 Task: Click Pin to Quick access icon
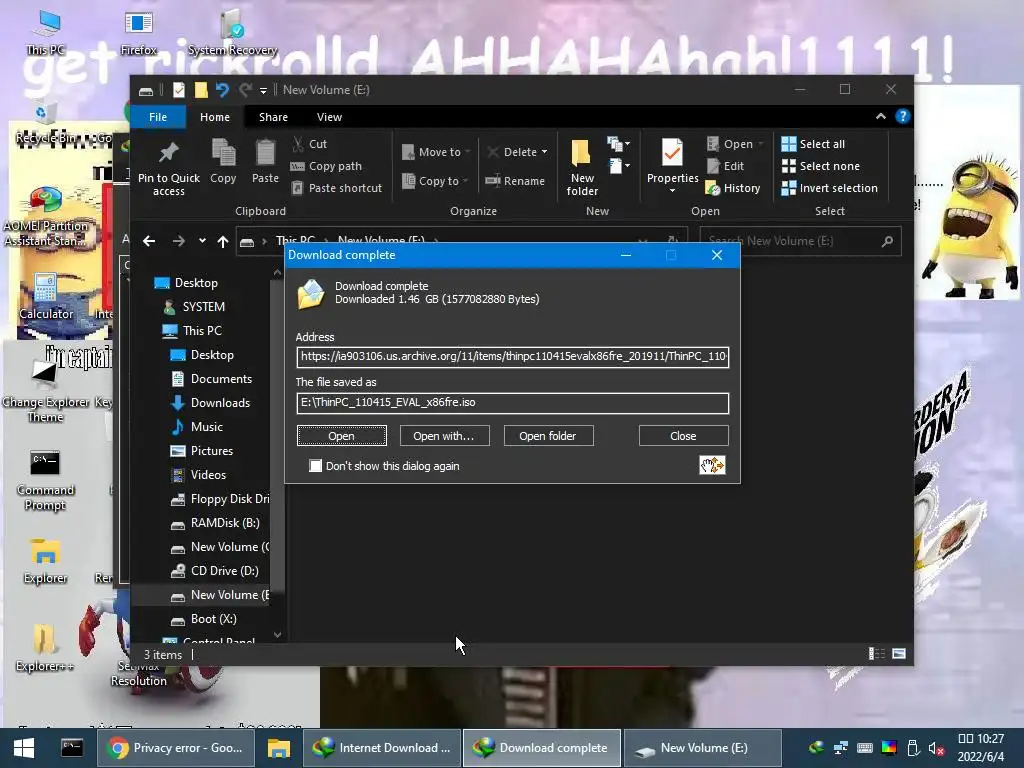[x=168, y=168]
